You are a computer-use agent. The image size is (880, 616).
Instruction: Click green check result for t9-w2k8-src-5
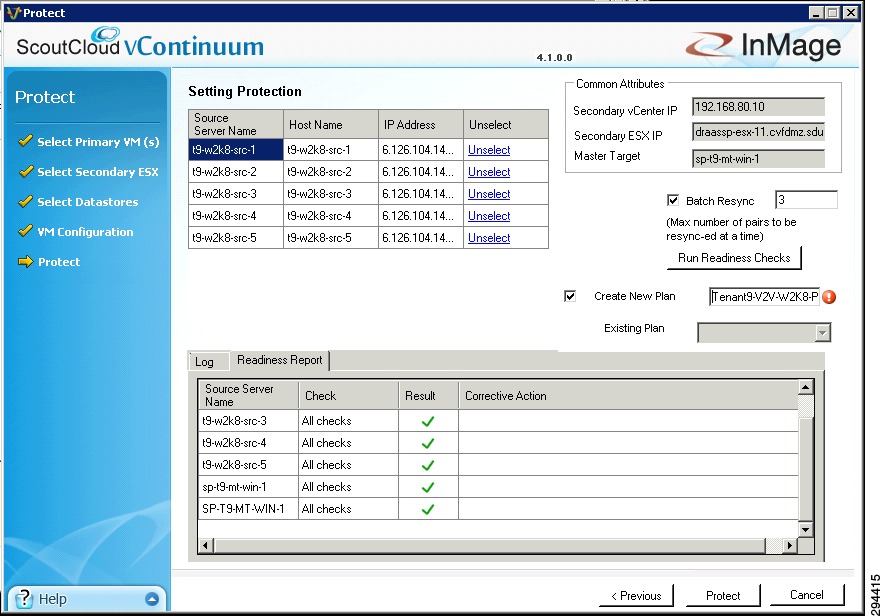coord(428,465)
